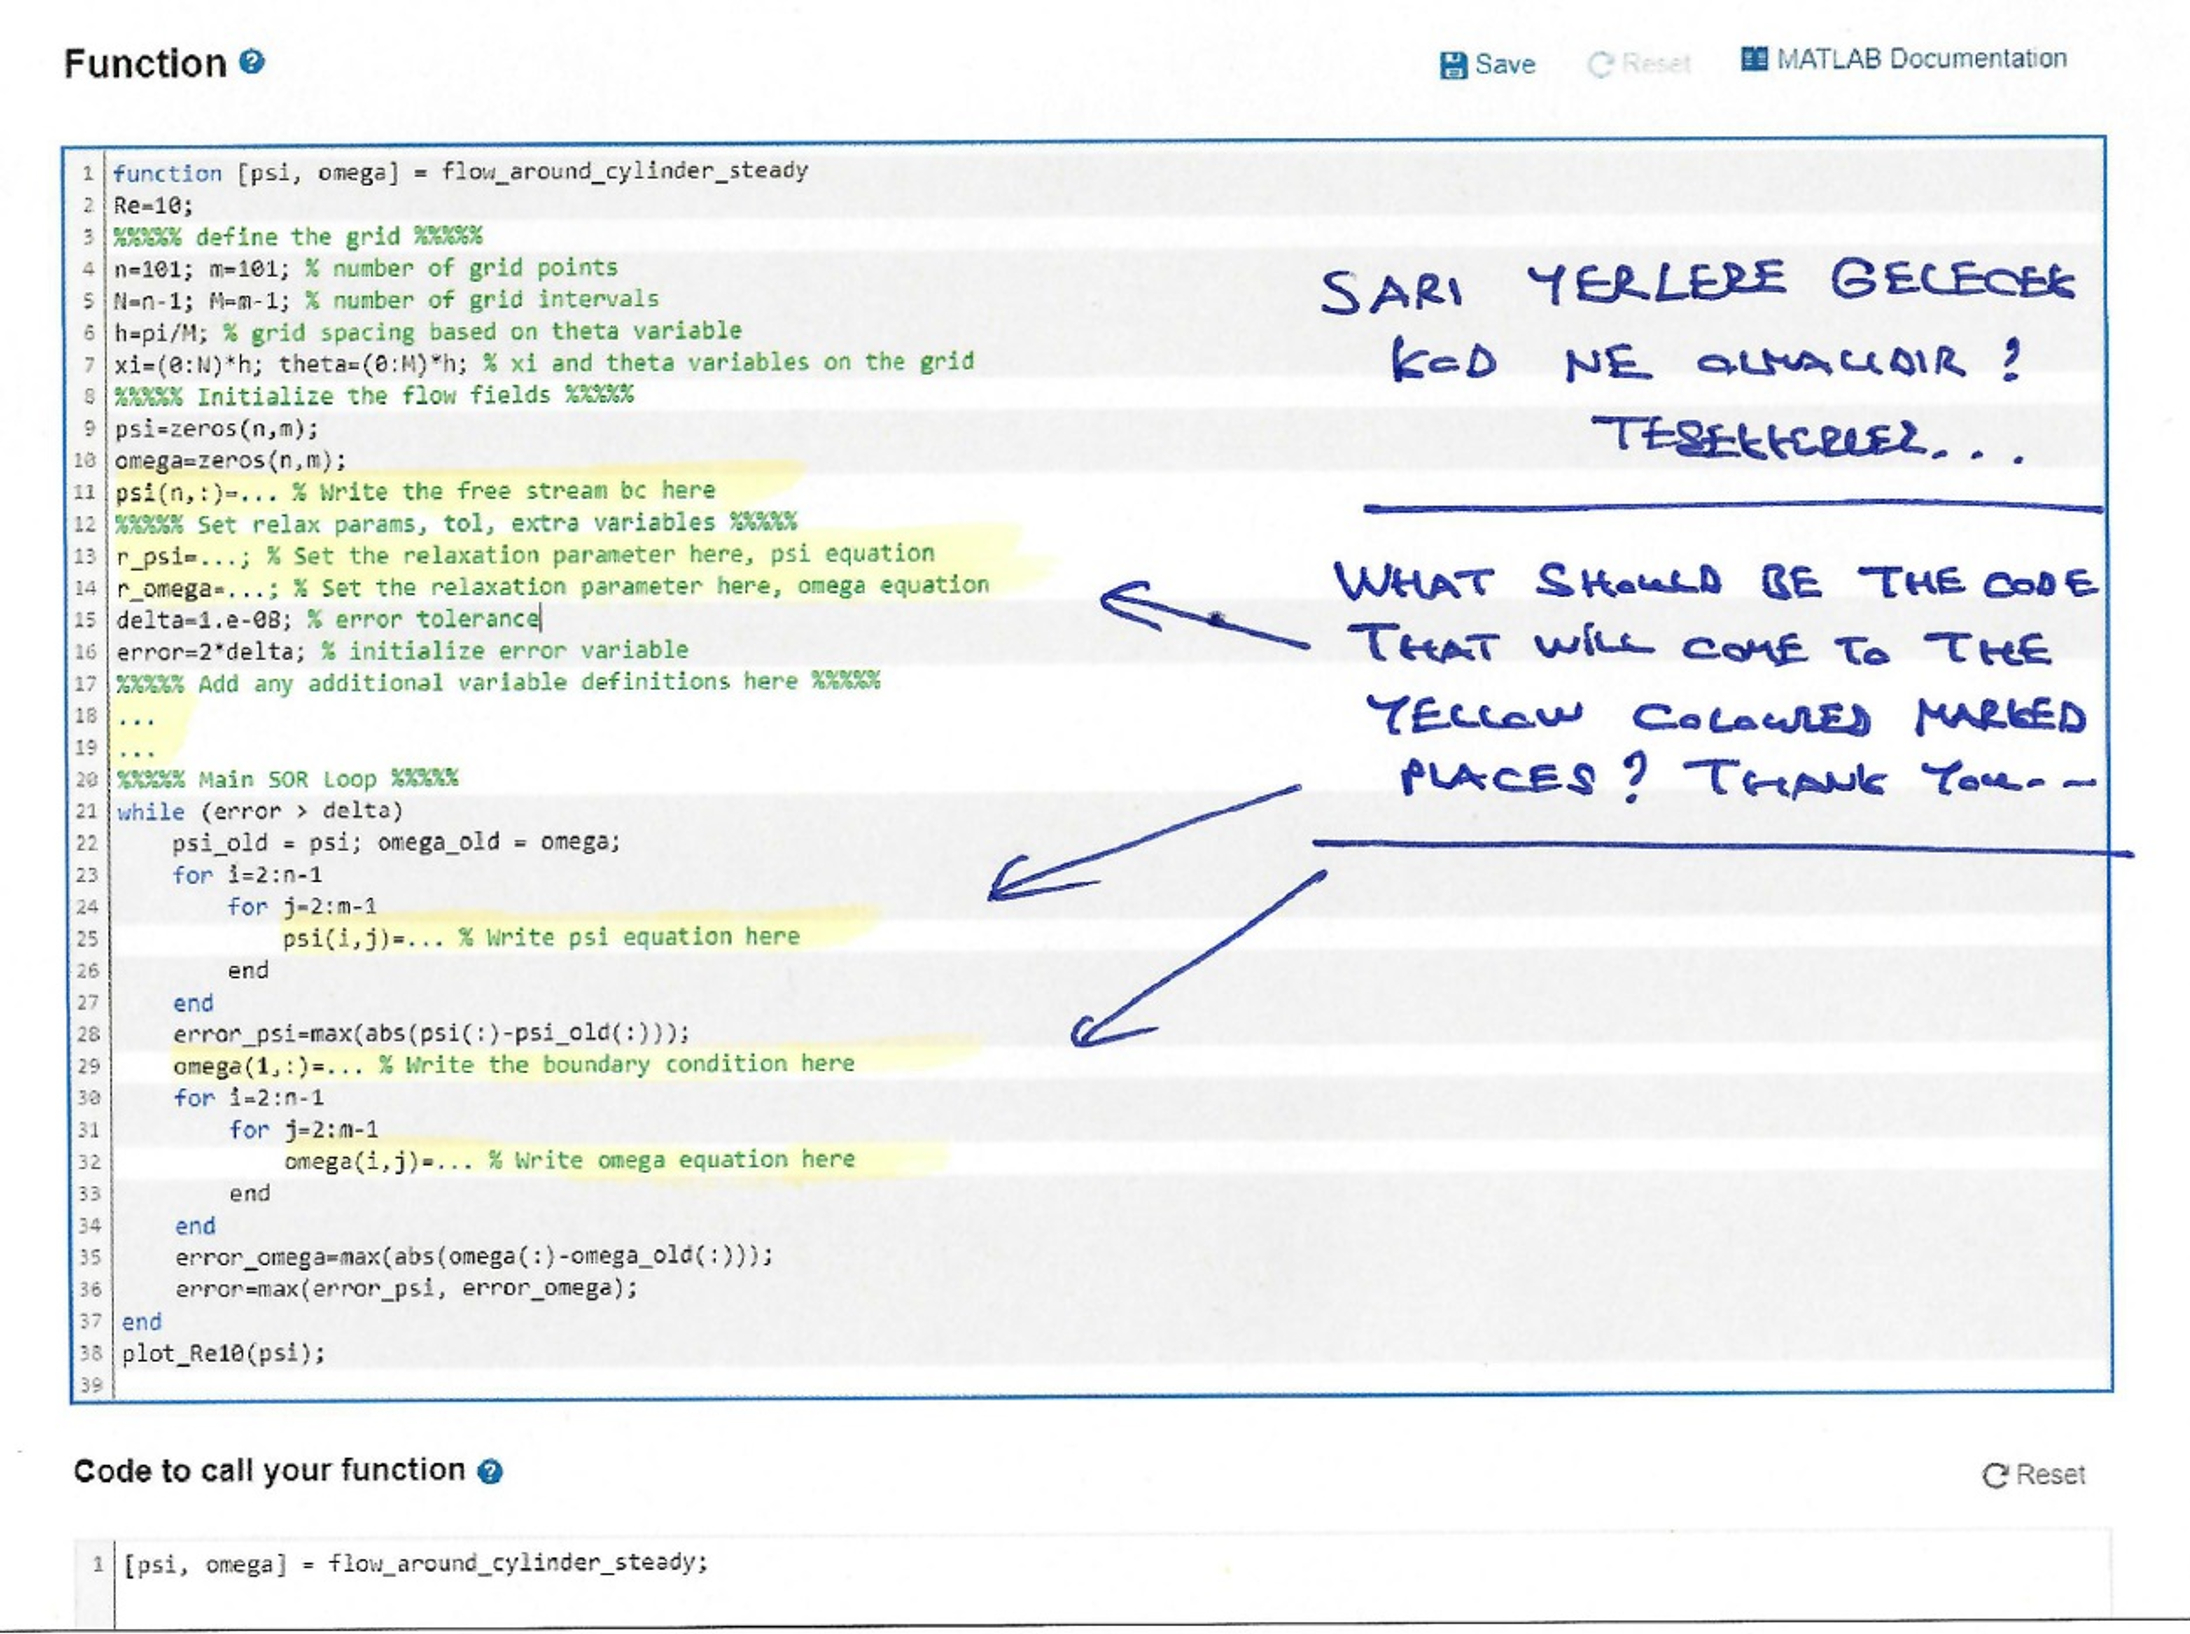Click the Save button

tap(1498, 64)
